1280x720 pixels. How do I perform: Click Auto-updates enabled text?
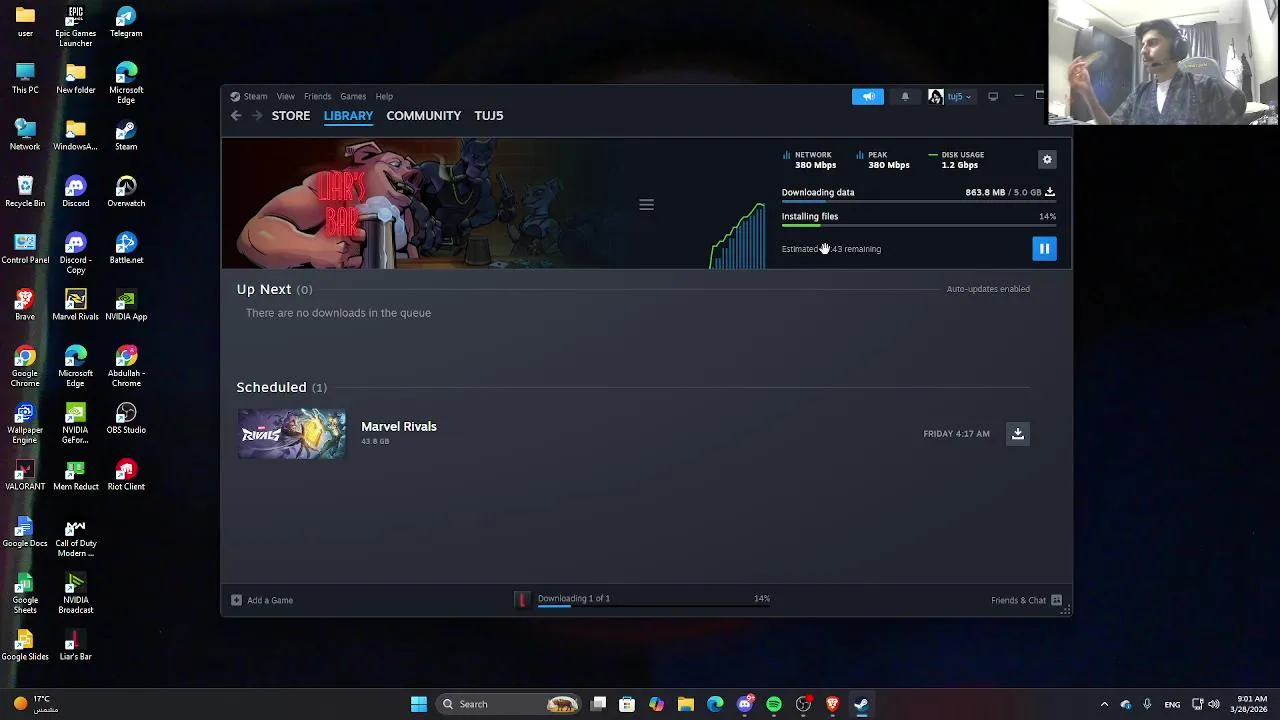[x=988, y=289]
